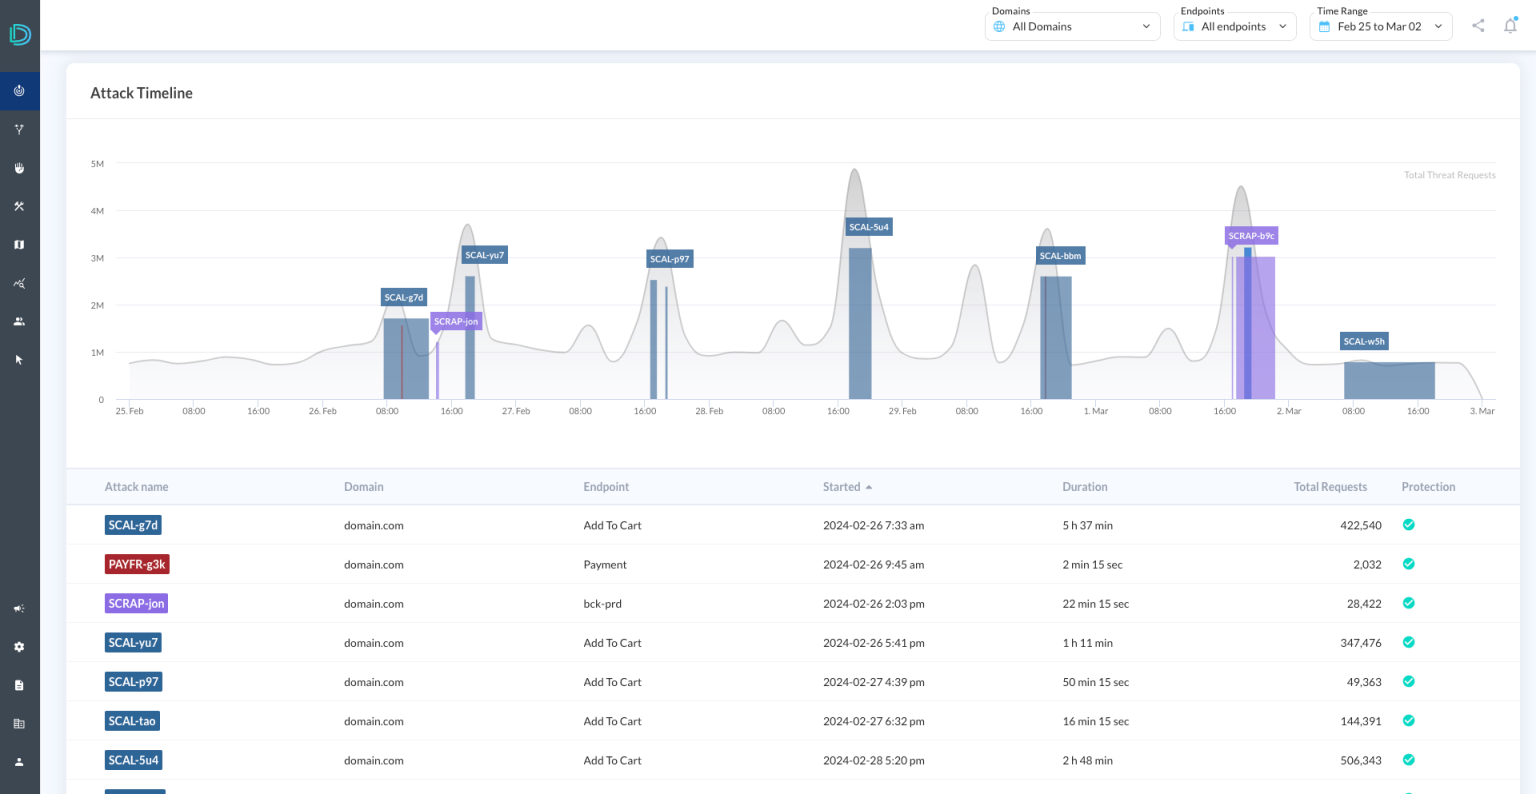This screenshot has height=794, width=1536.
Task: Open the Domains dropdown
Action: (1072, 26)
